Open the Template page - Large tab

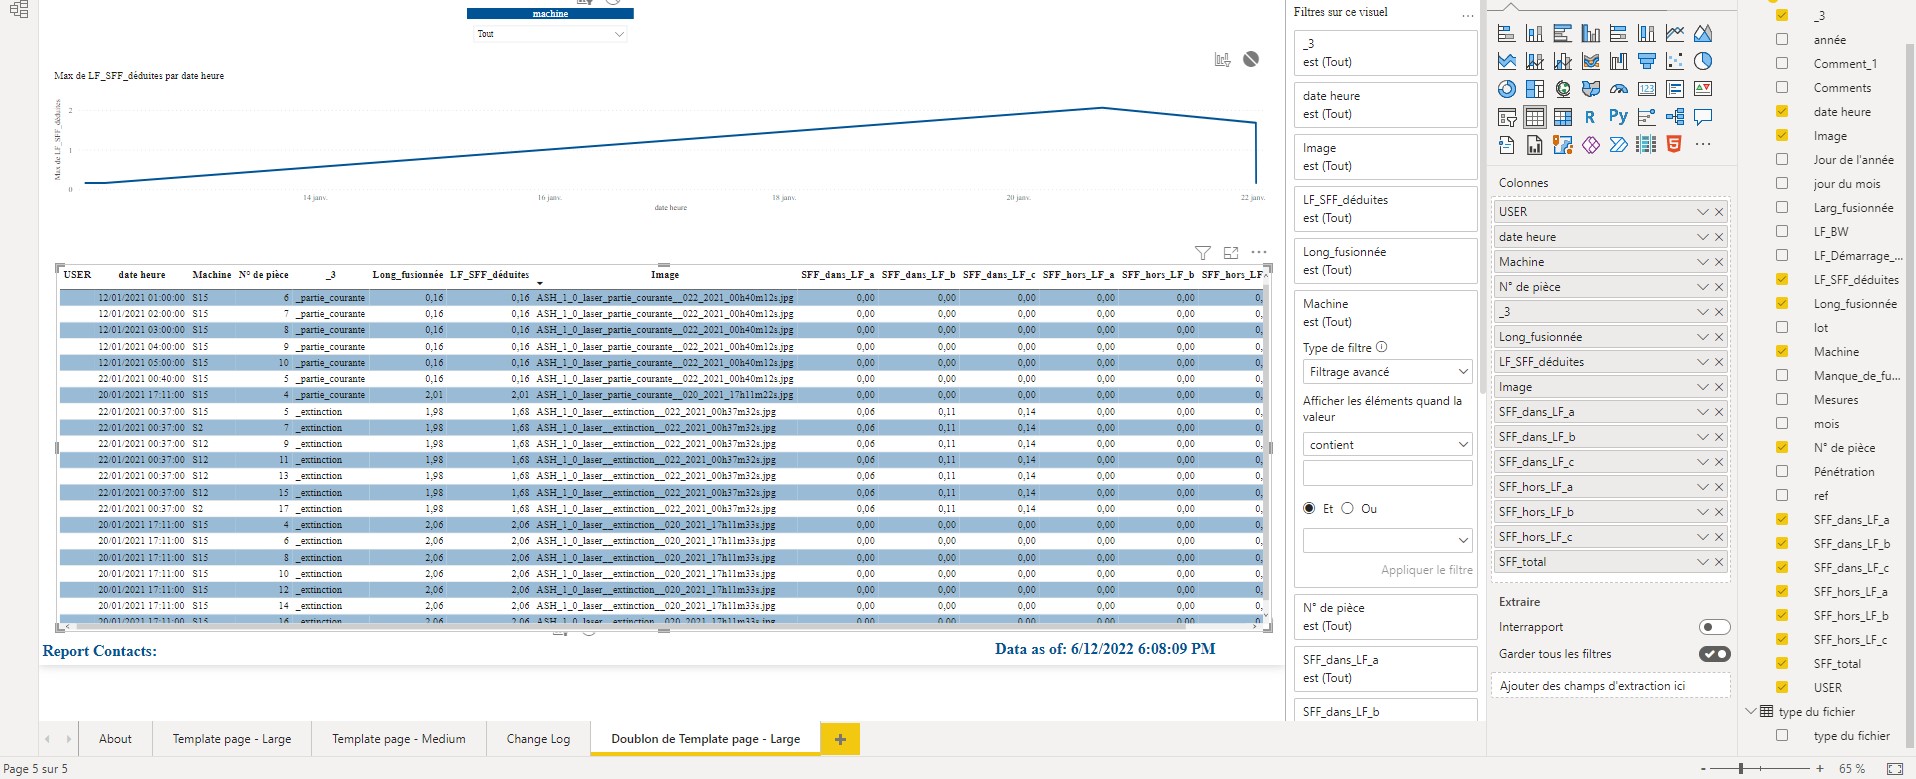[232, 739]
